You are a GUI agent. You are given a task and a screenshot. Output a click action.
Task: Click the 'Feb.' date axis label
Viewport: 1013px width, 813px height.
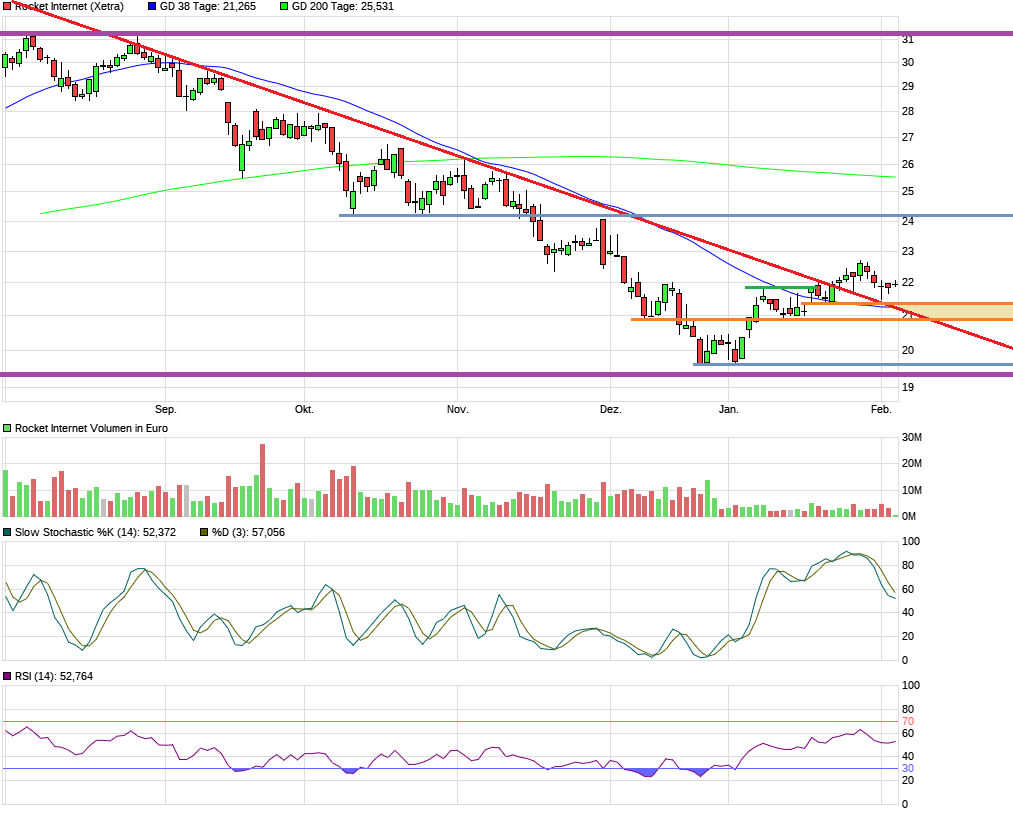(x=881, y=410)
